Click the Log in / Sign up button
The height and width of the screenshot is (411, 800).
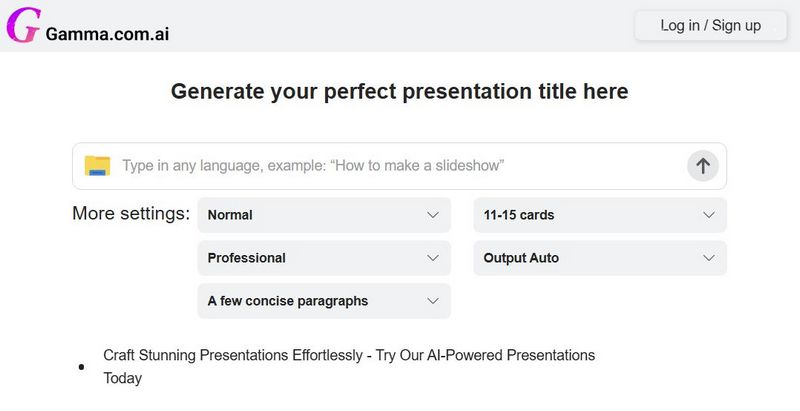tap(710, 25)
